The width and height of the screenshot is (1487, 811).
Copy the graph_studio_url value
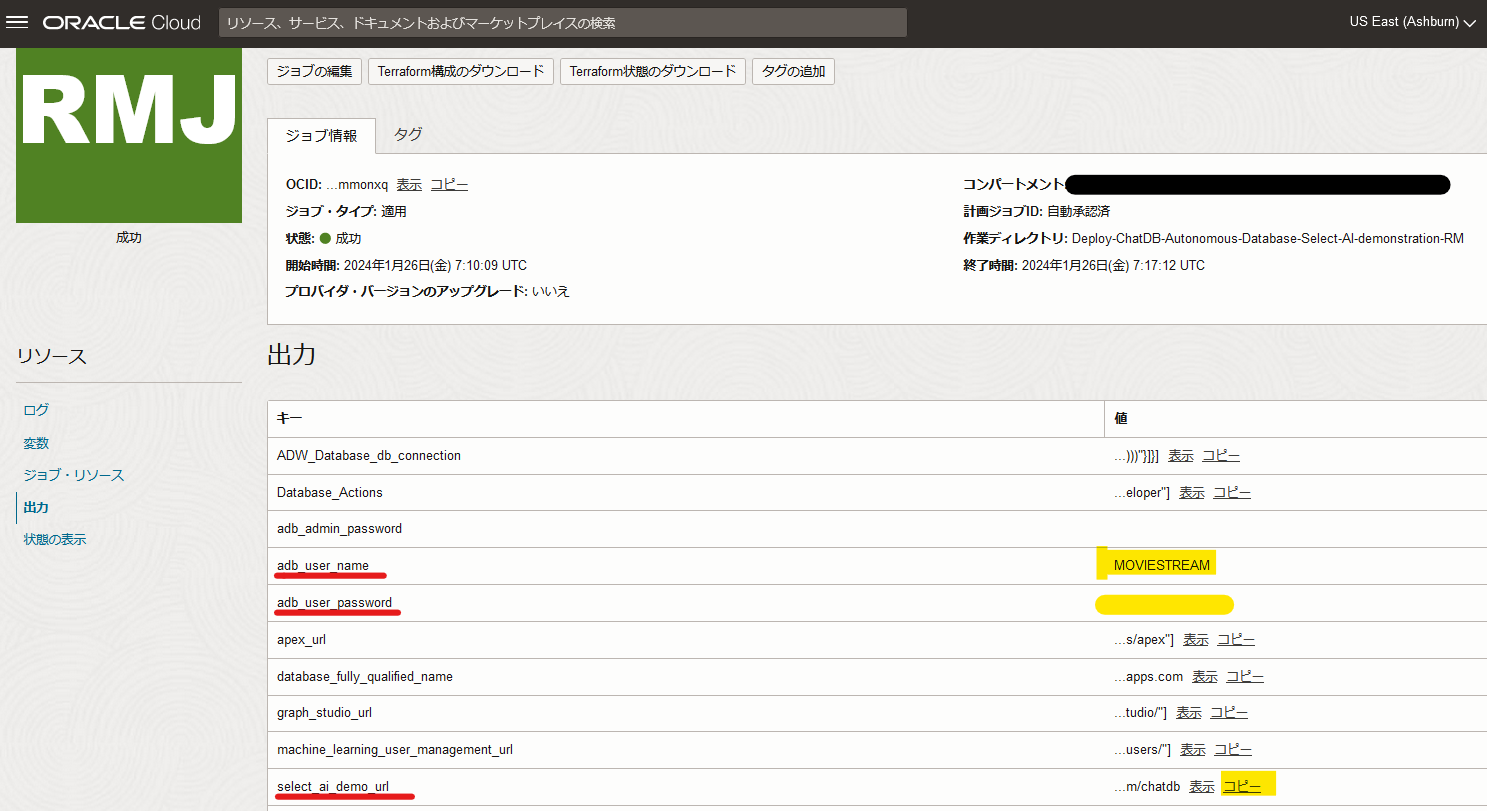pos(1229,713)
